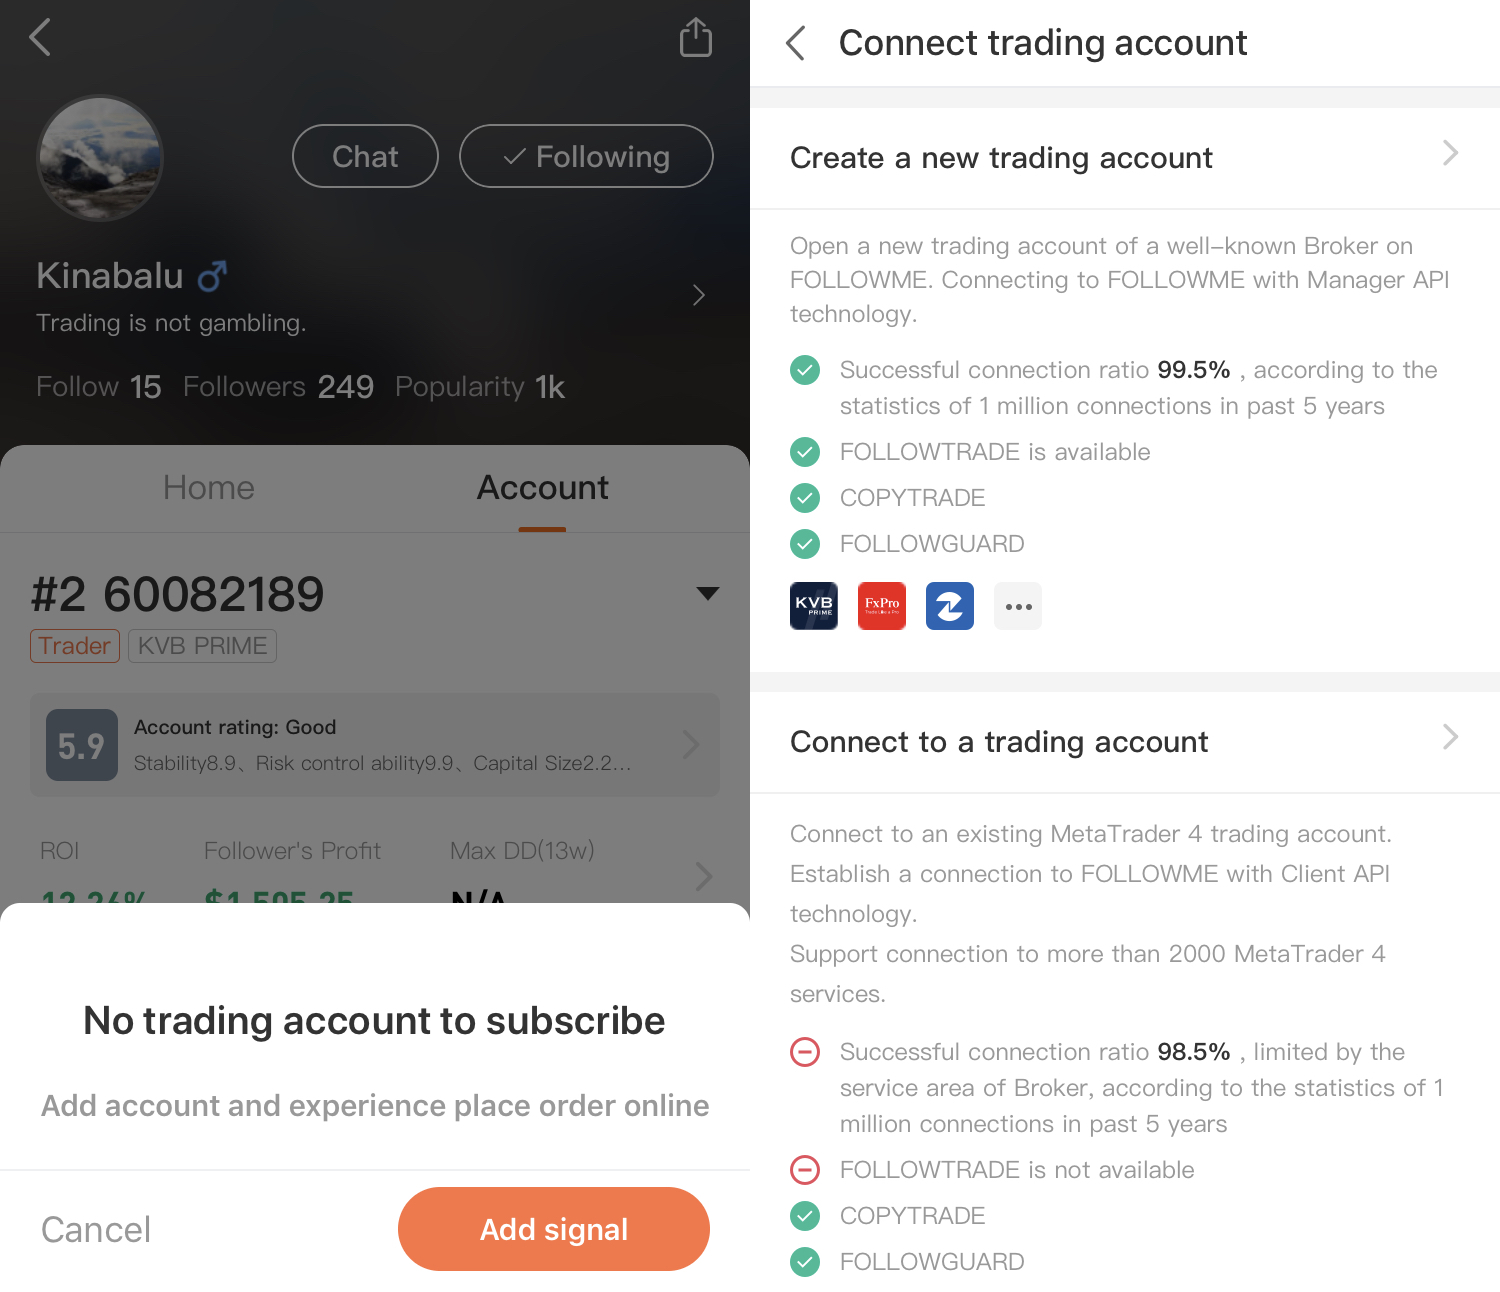Screen dimensions: 1500x1292
Task: Select the blue Z broker icon
Action: tap(950, 606)
